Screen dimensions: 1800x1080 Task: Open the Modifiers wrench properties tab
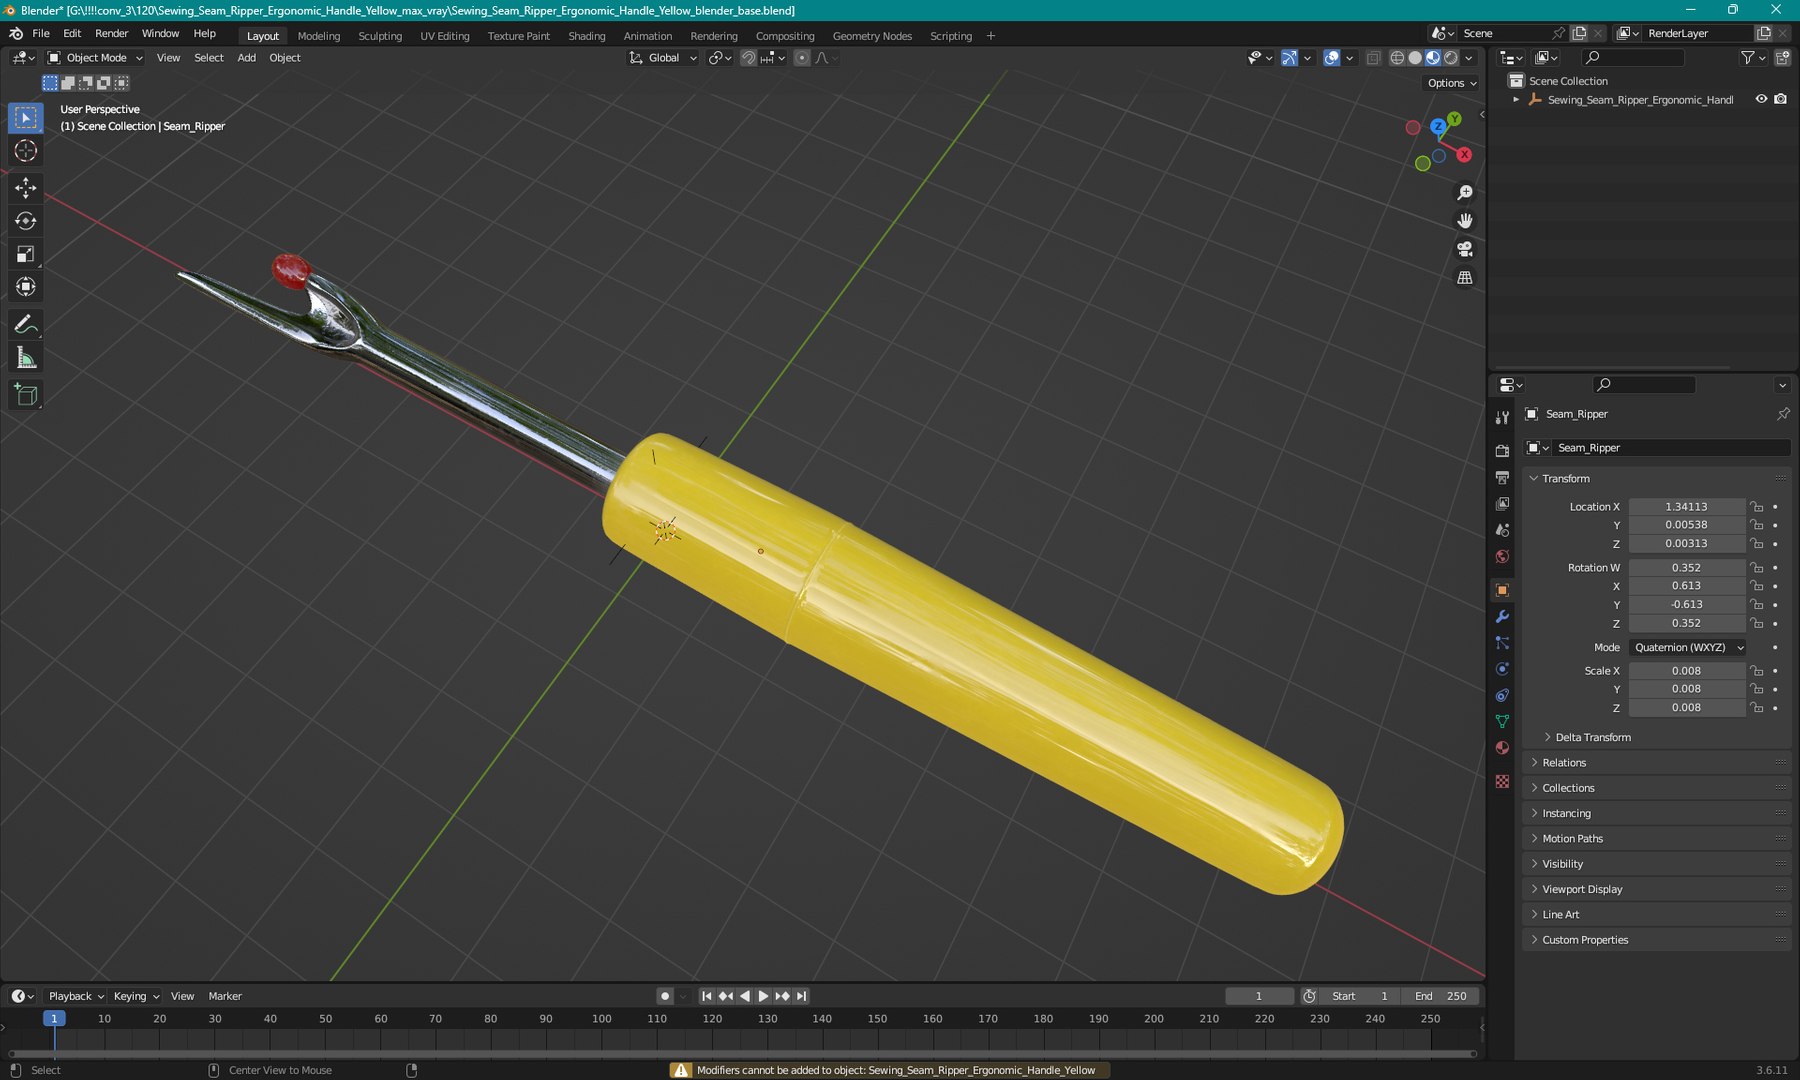click(1502, 617)
